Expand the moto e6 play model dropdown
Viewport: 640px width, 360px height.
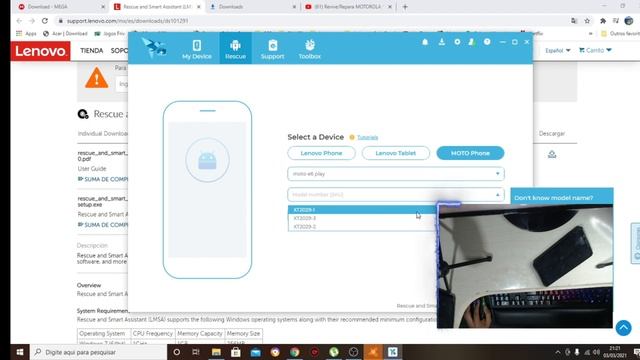click(x=396, y=173)
